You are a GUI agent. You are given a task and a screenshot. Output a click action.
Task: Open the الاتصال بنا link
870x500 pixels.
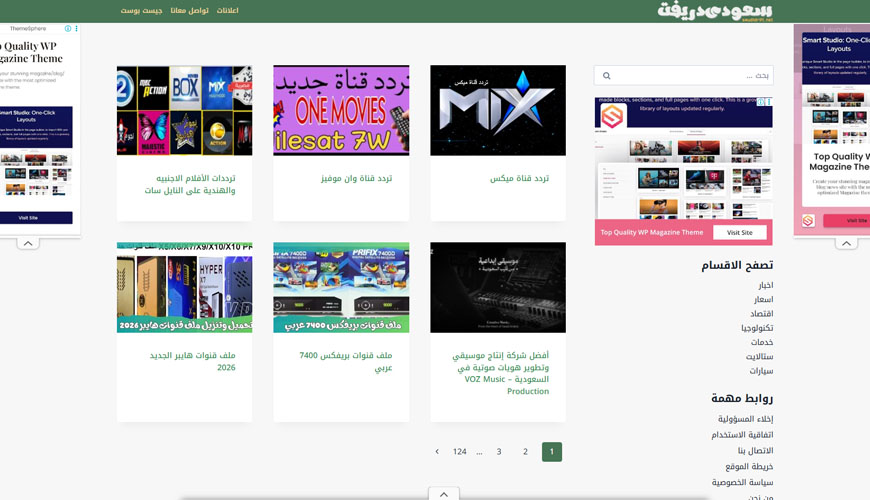(755, 451)
